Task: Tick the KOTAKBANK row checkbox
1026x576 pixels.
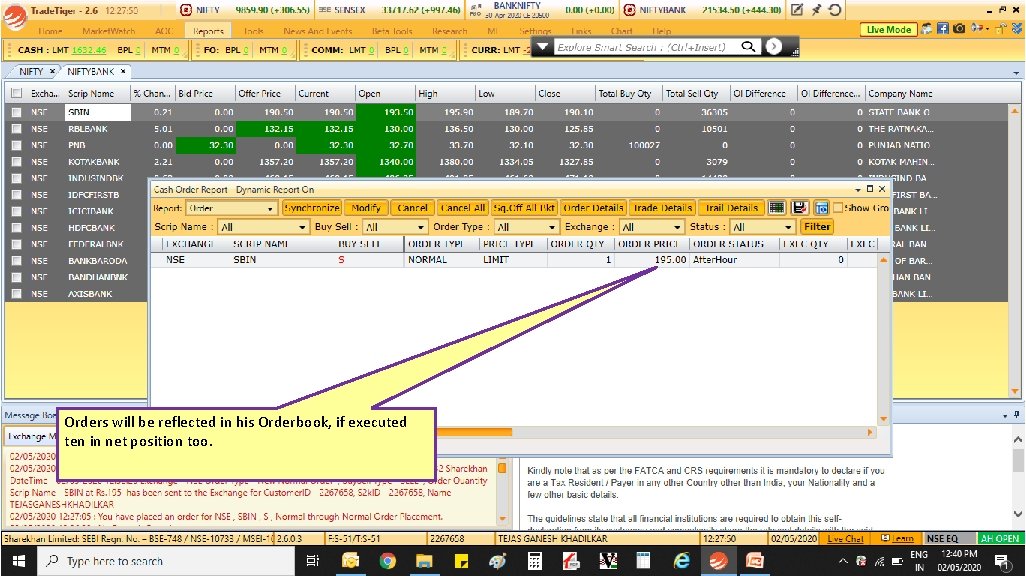Action: (x=16, y=161)
